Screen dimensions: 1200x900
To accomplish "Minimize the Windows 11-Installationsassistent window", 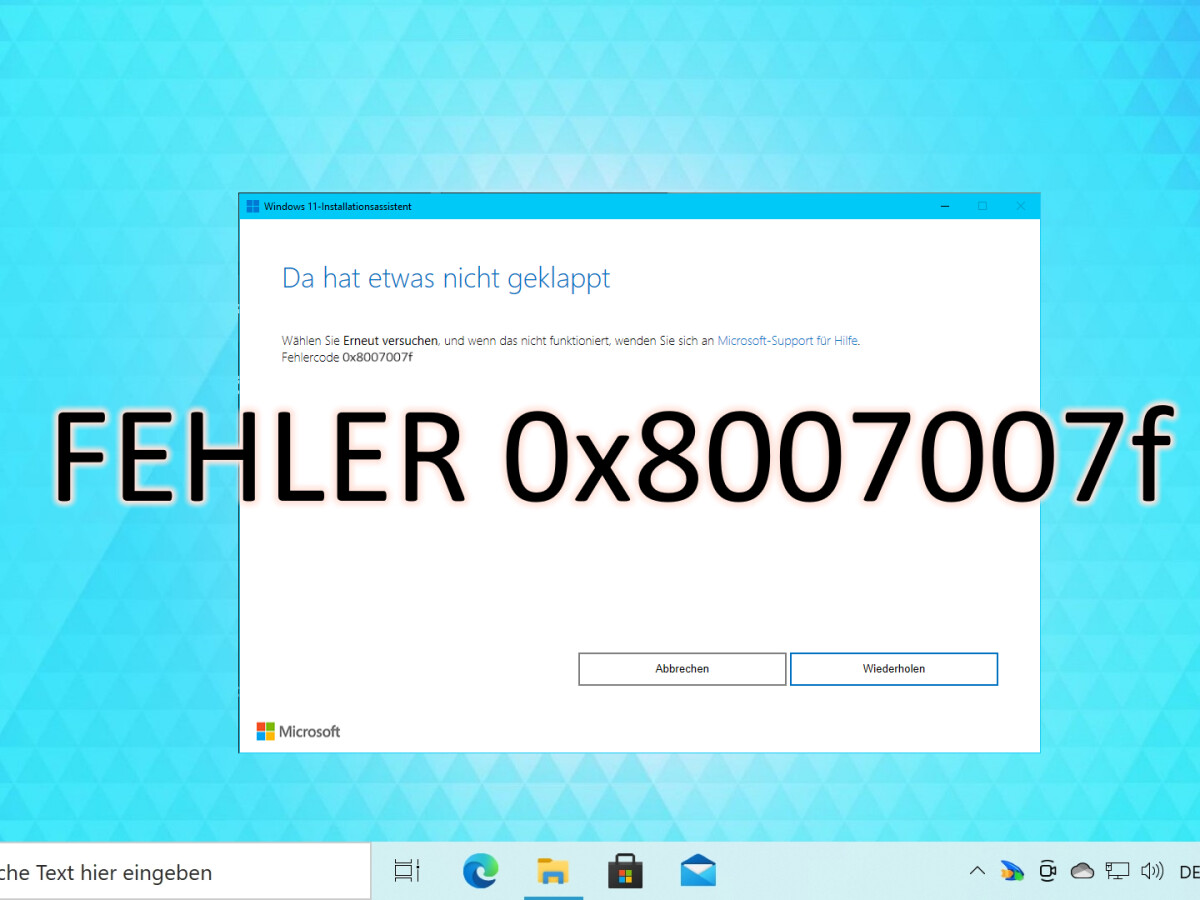I will 944,206.
